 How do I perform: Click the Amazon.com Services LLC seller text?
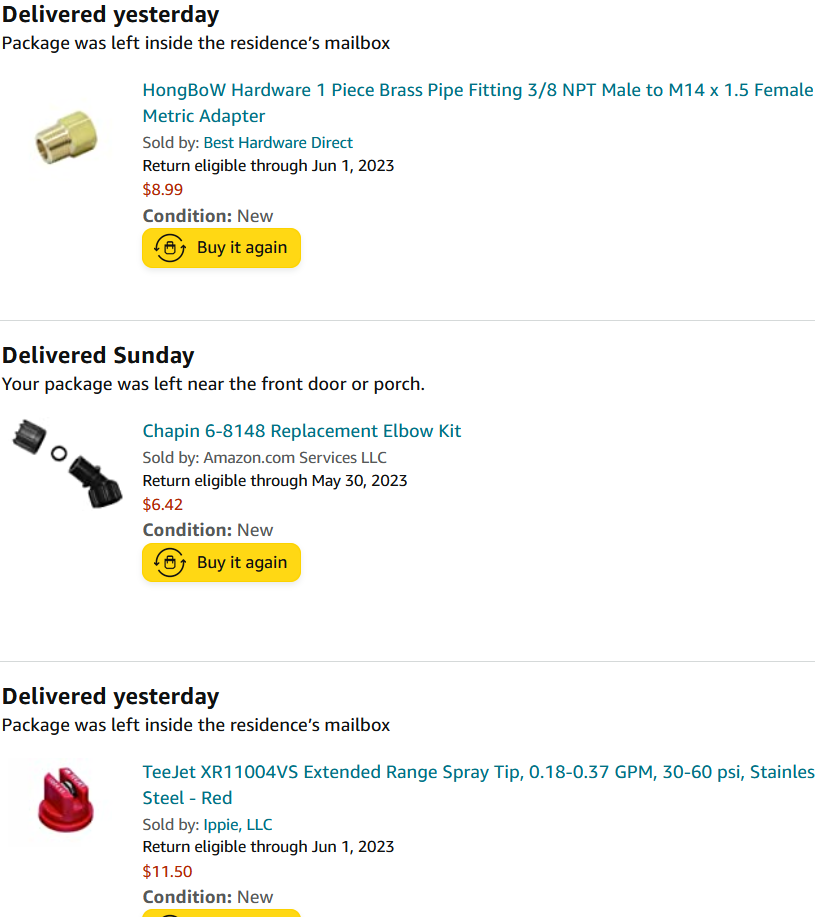tap(295, 457)
